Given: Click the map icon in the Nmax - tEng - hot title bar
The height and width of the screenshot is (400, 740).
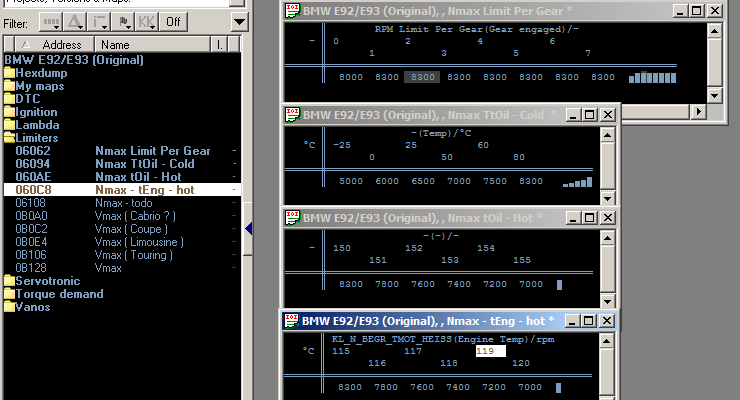Looking at the screenshot, I should [292, 321].
